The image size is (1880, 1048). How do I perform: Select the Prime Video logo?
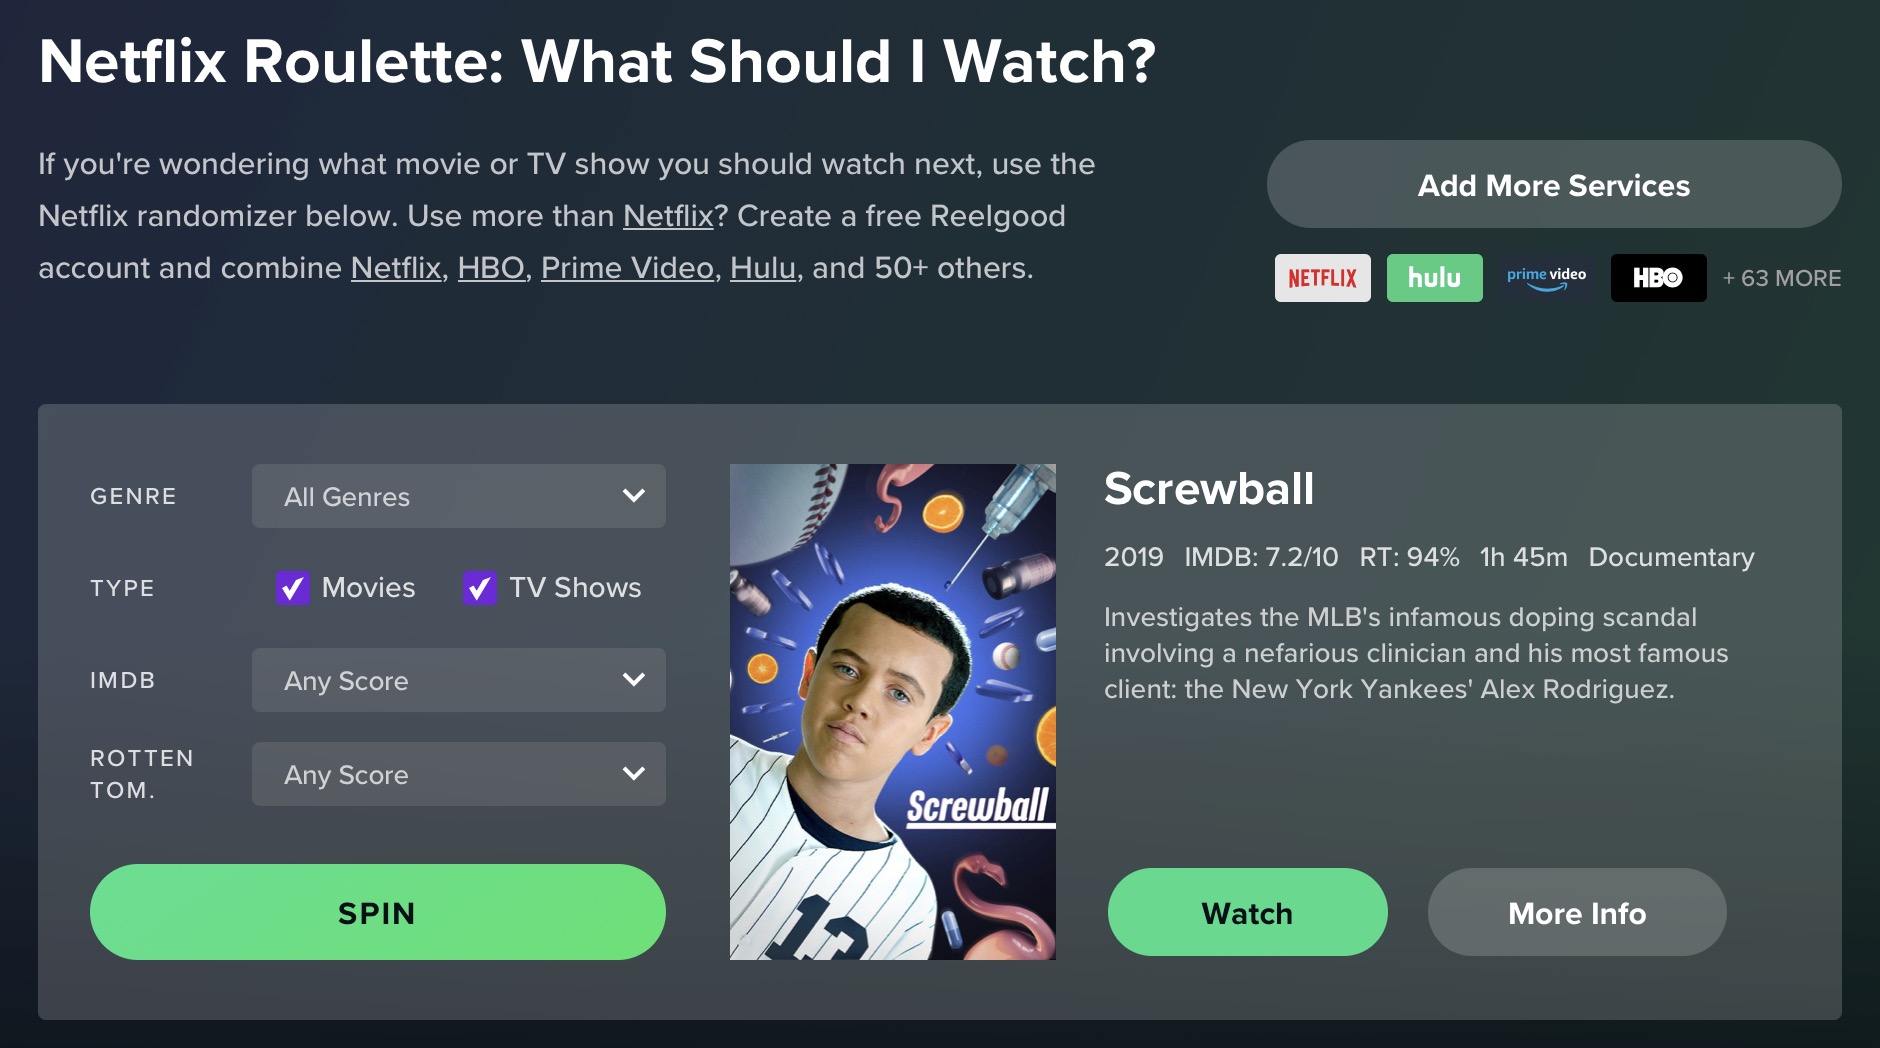point(1546,278)
